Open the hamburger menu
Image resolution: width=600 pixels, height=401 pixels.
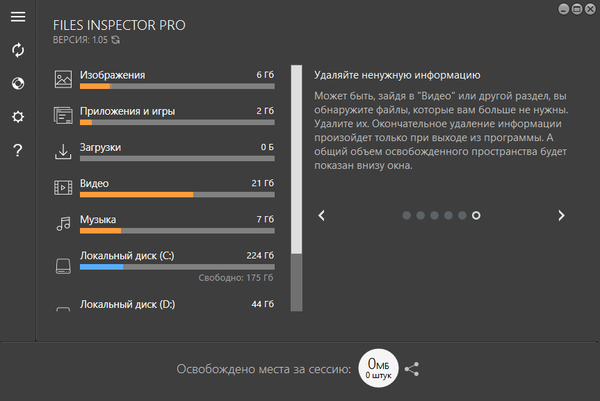click(18, 16)
